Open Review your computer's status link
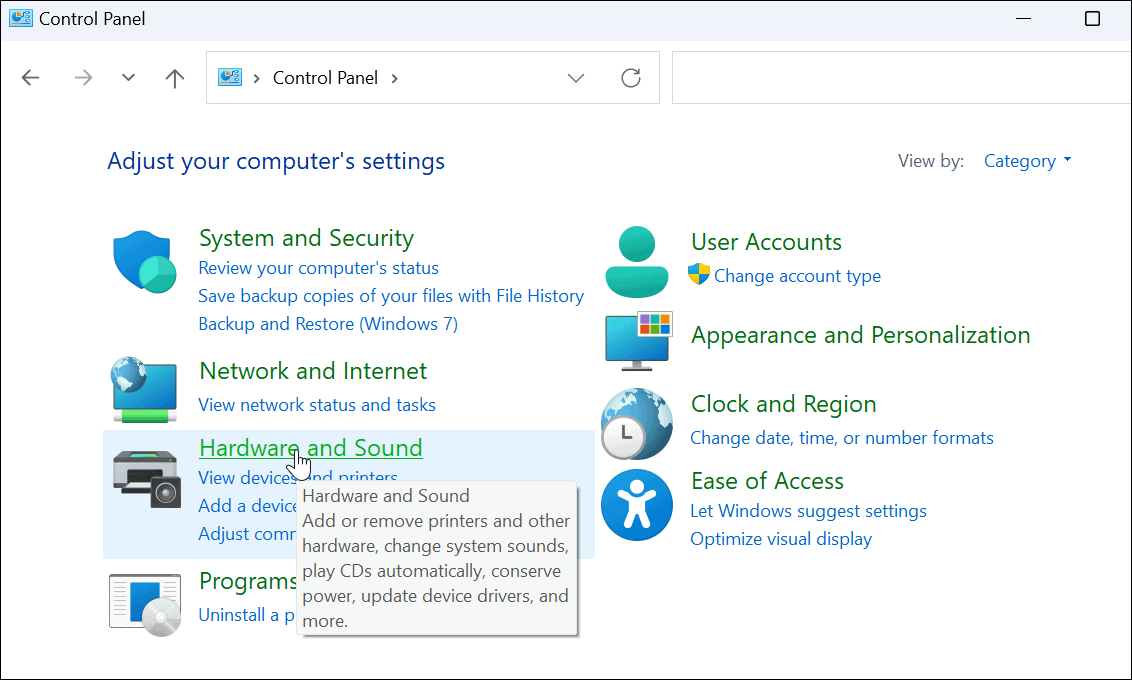This screenshot has height=680, width=1132. pyautogui.click(x=318, y=268)
